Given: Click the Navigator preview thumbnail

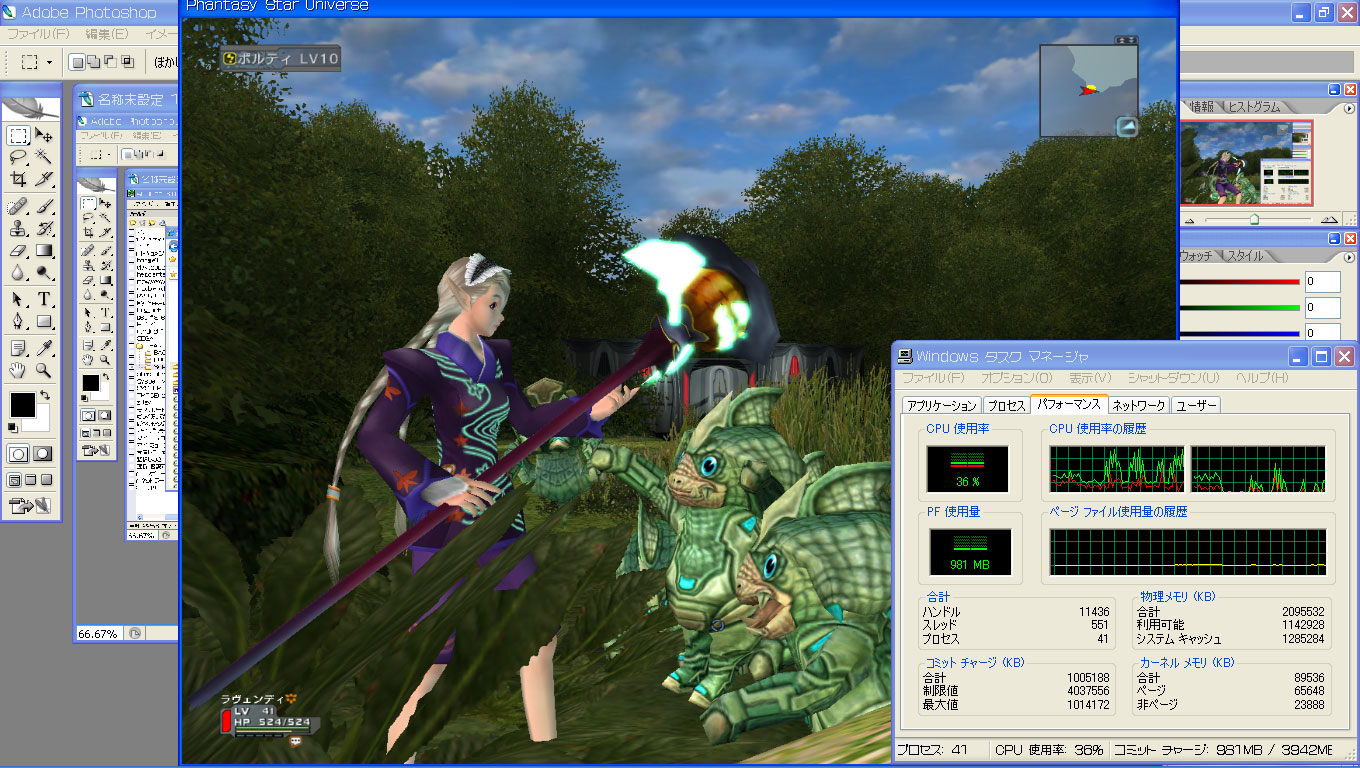Looking at the screenshot, I should [x=1247, y=163].
